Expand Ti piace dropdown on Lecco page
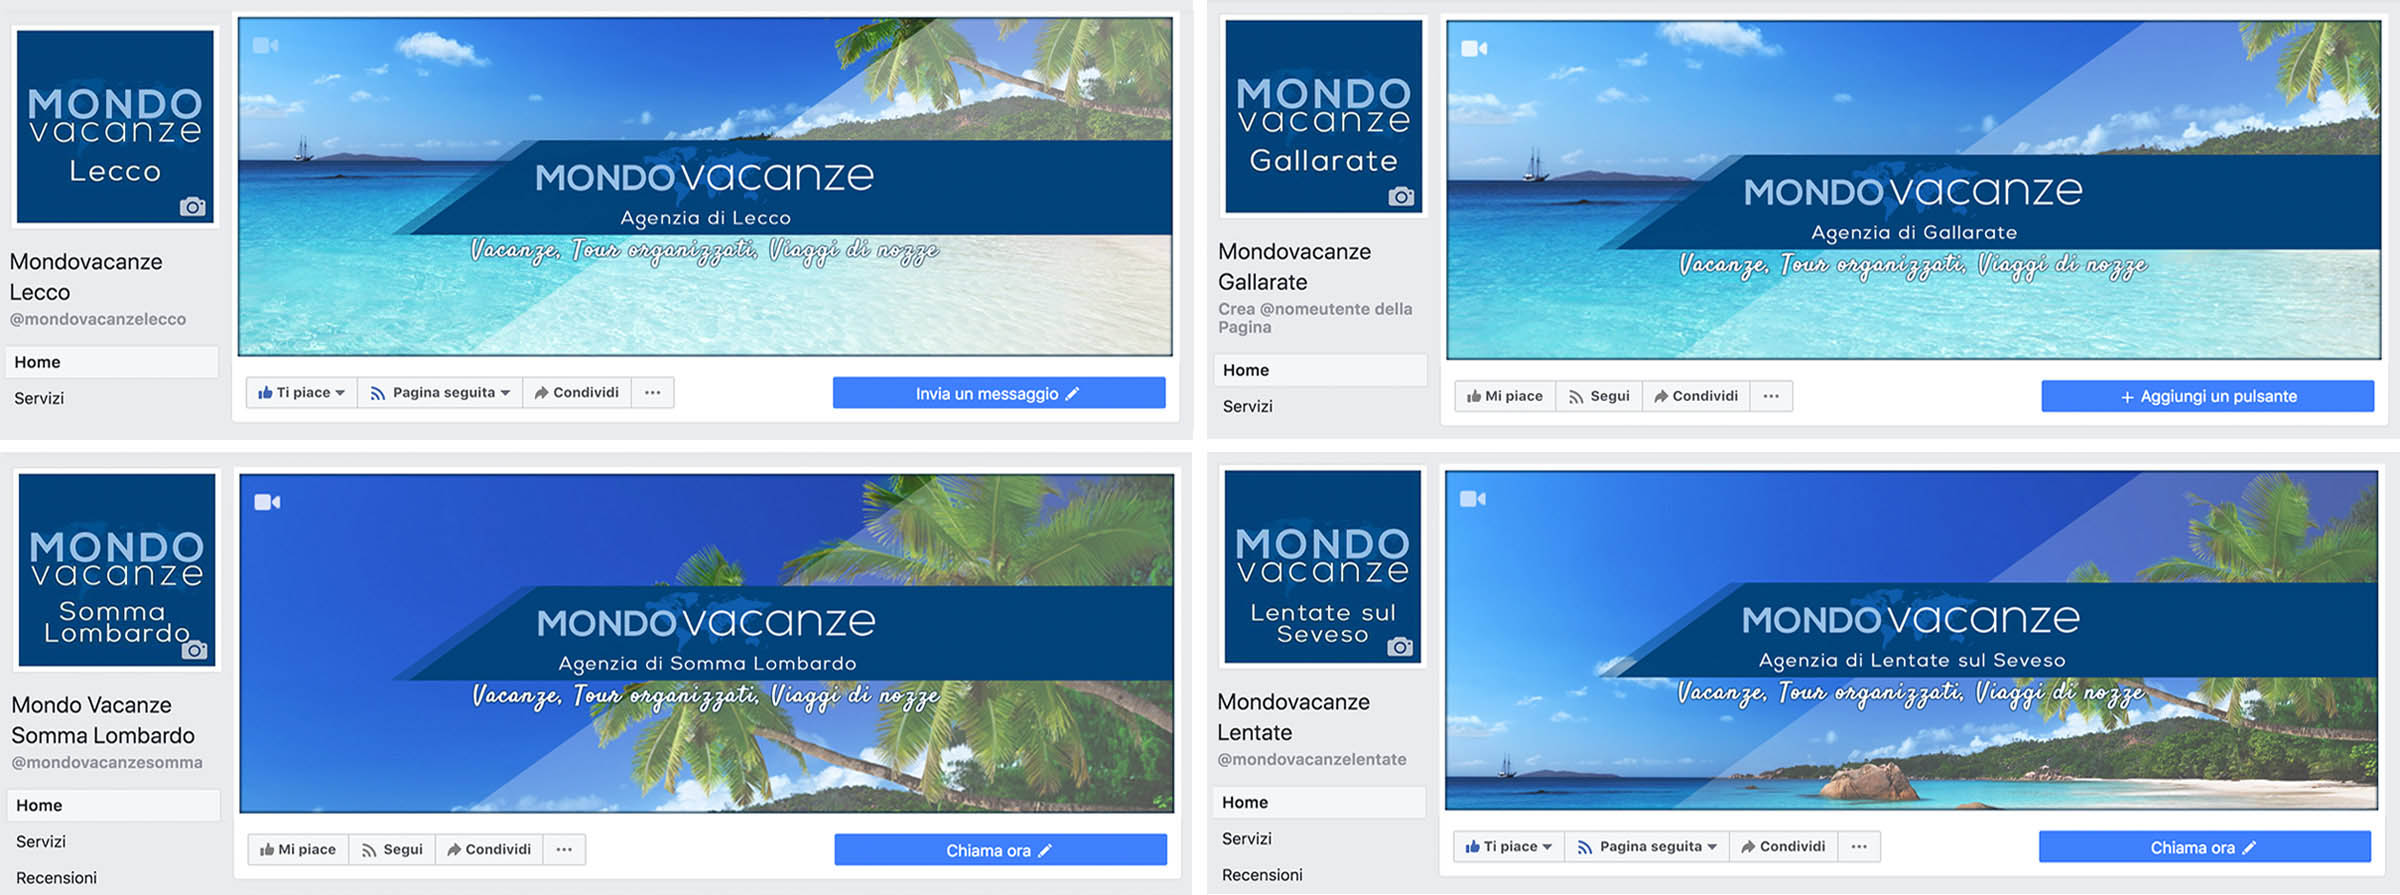This screenshot has width=2400, height=895. [301, 392]
